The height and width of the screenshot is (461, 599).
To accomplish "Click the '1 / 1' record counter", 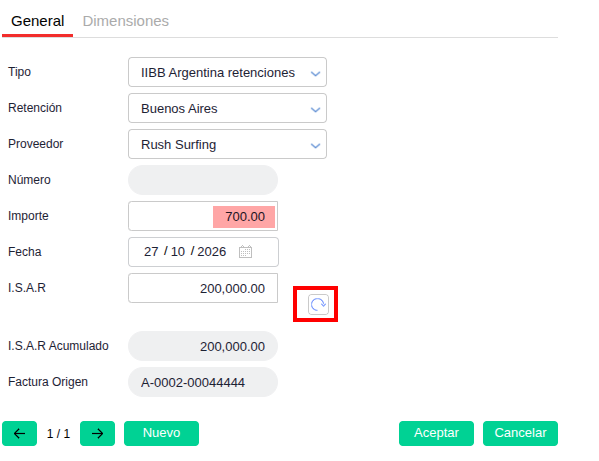I will click(58, 434).
